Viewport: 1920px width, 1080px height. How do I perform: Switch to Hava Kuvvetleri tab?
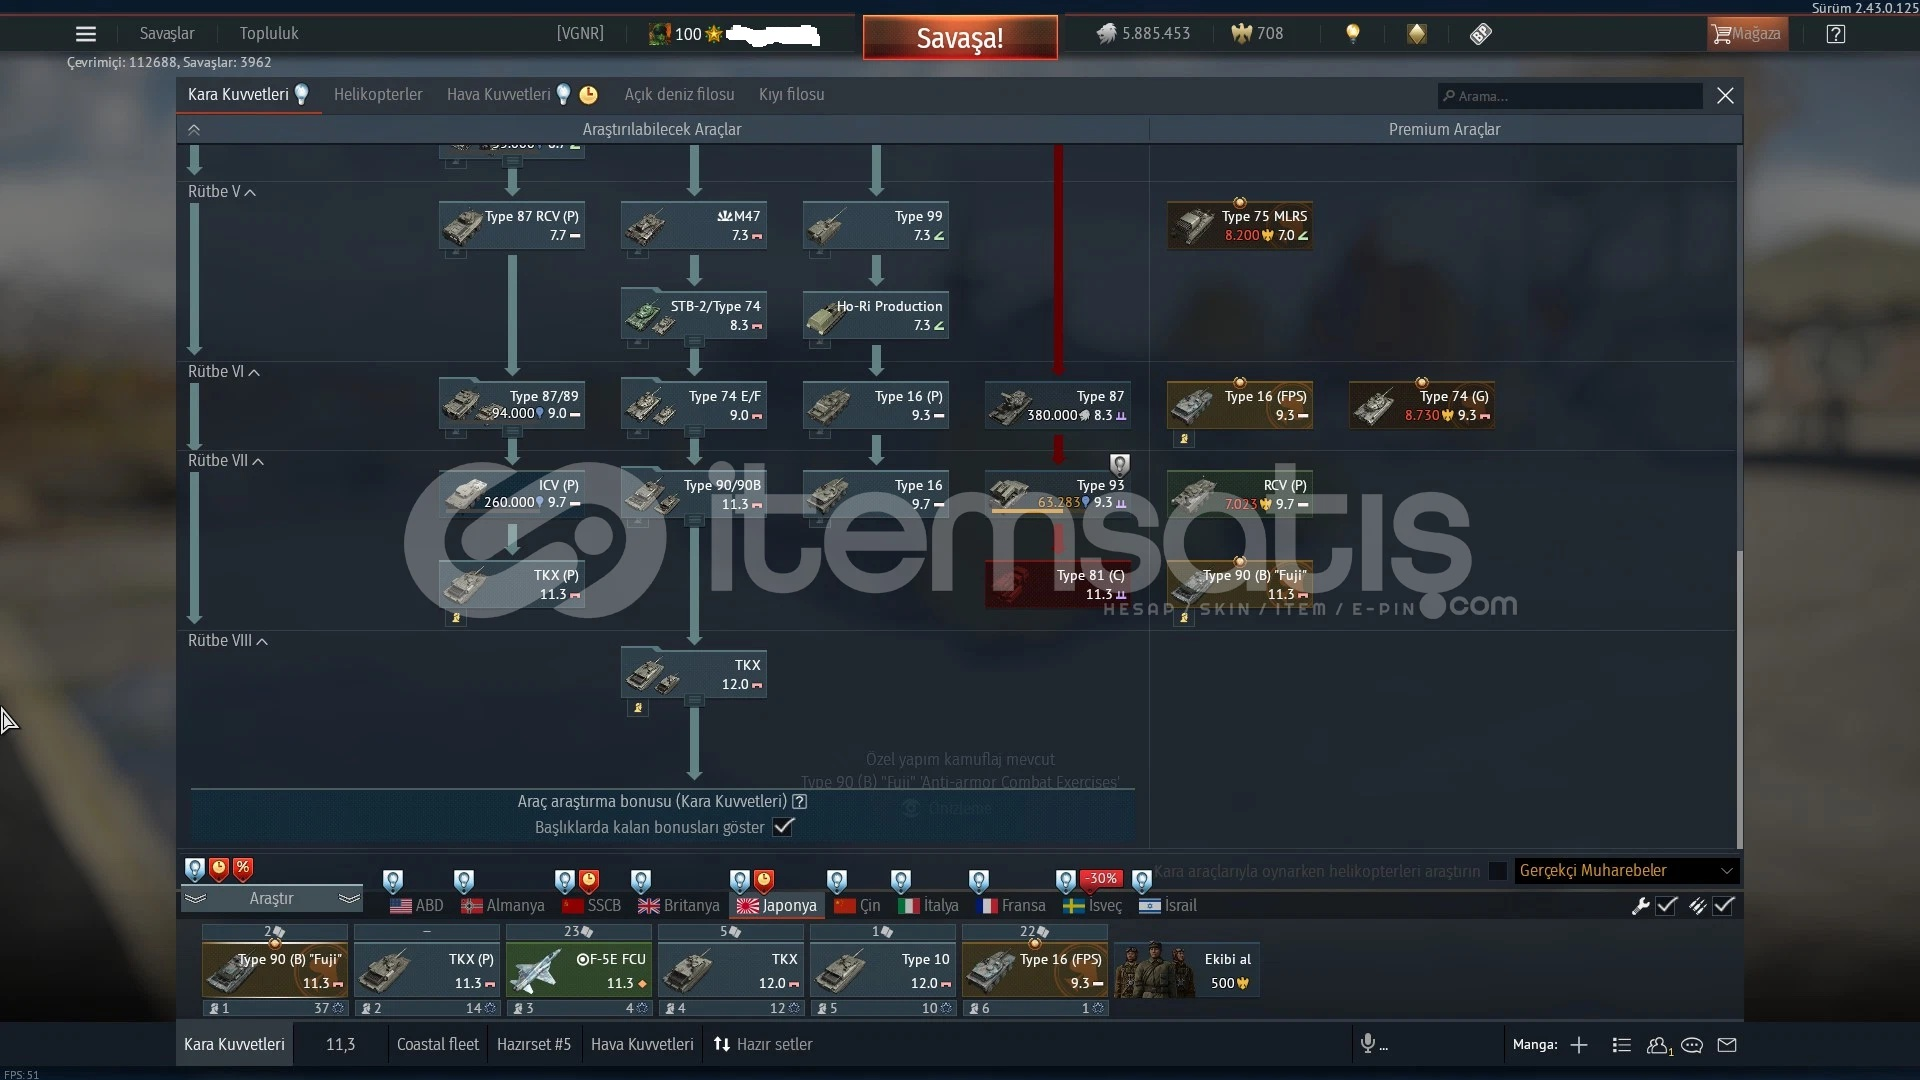(x=498, y=95)
